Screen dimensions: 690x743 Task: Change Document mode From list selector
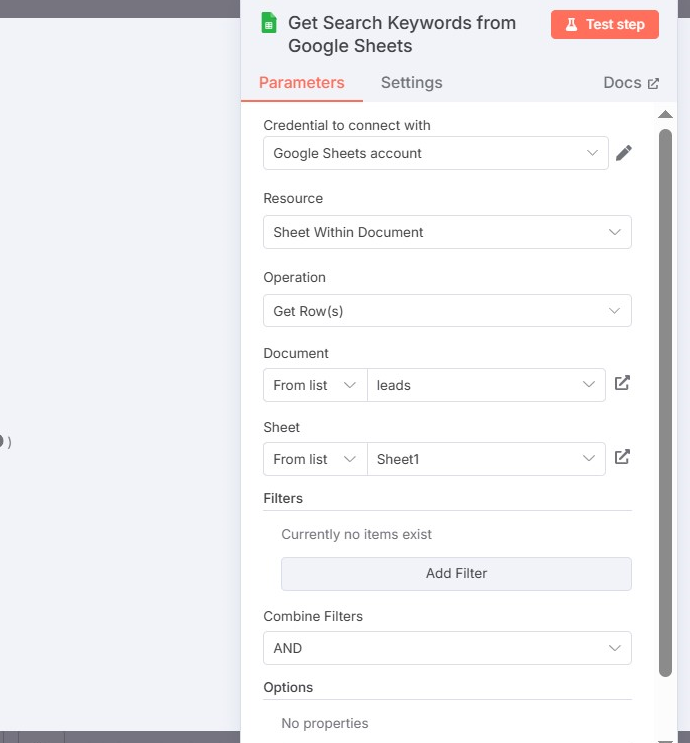(315, 385)
